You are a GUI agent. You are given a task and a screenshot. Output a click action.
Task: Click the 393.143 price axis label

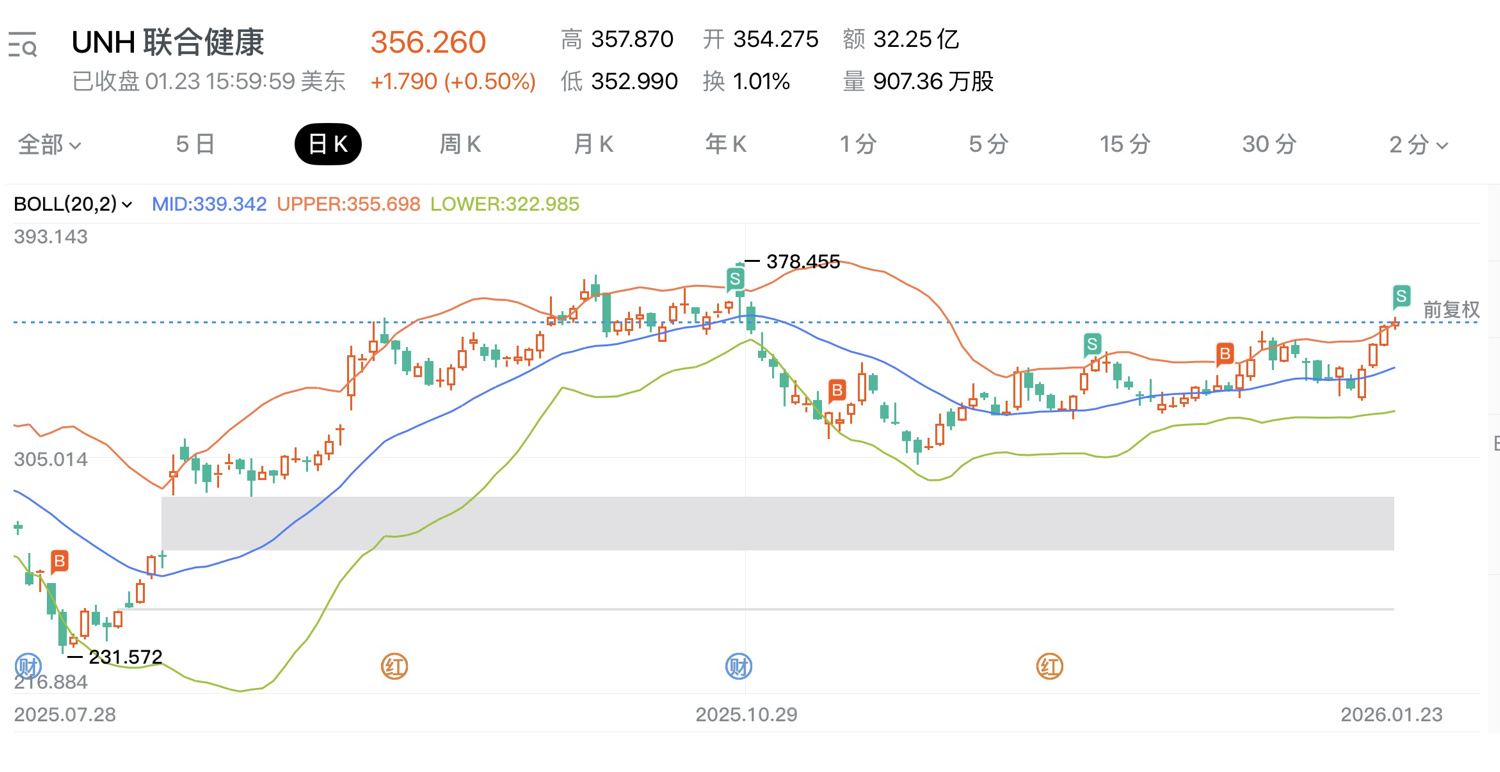point(51,237)
